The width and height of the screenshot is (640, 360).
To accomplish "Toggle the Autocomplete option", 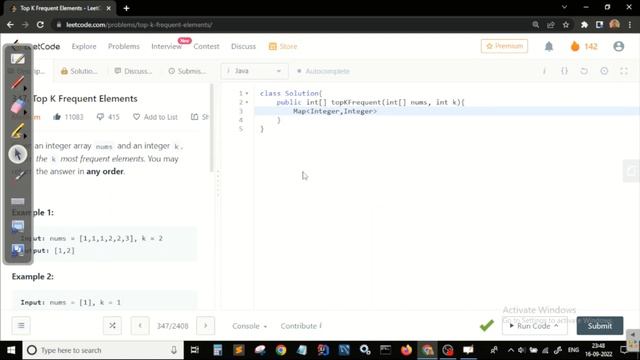I will (x=323, y=71).
